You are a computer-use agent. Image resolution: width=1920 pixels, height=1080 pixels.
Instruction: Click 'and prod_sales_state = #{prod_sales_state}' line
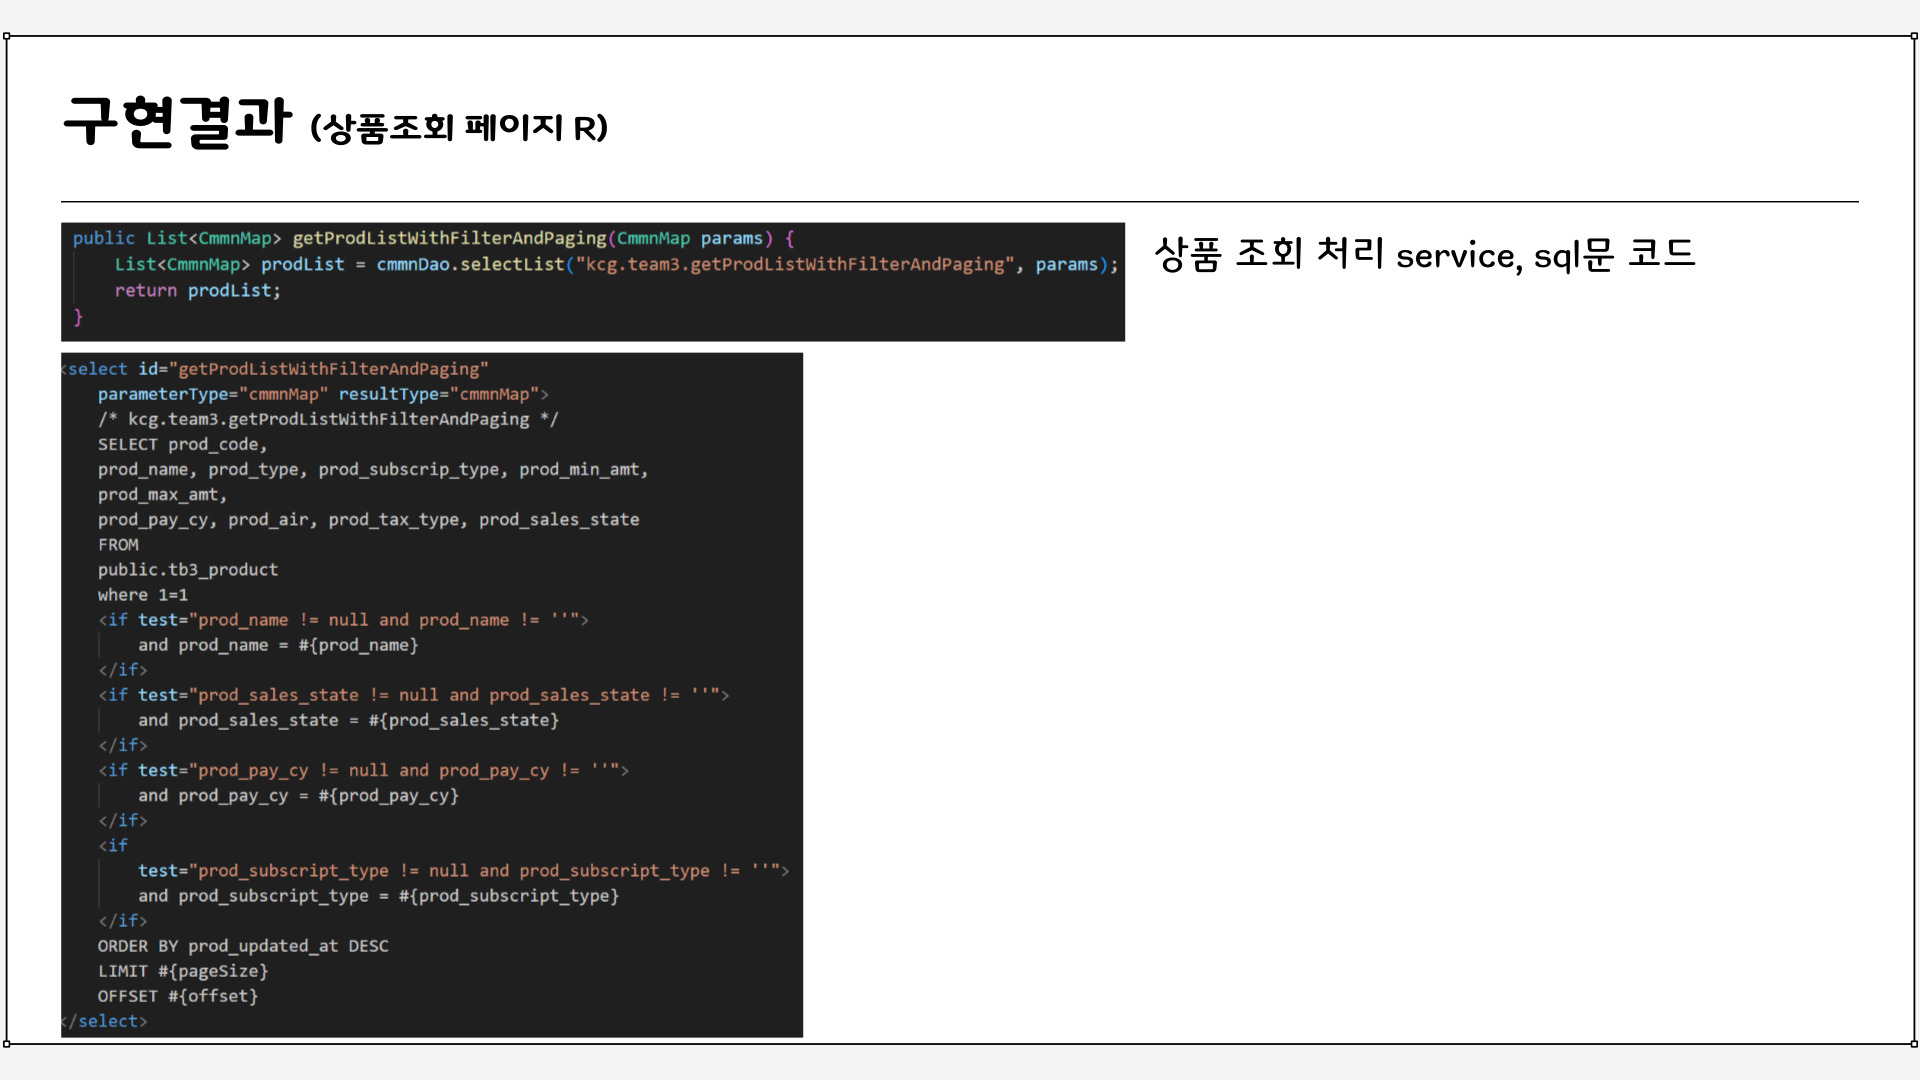[348, 720]
